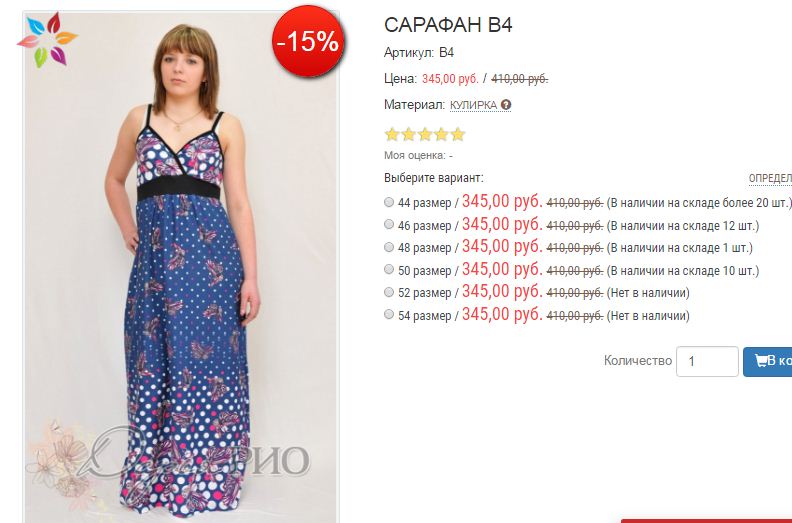Open the КУЛИРКА material link
792x523 pixels.
473,105
